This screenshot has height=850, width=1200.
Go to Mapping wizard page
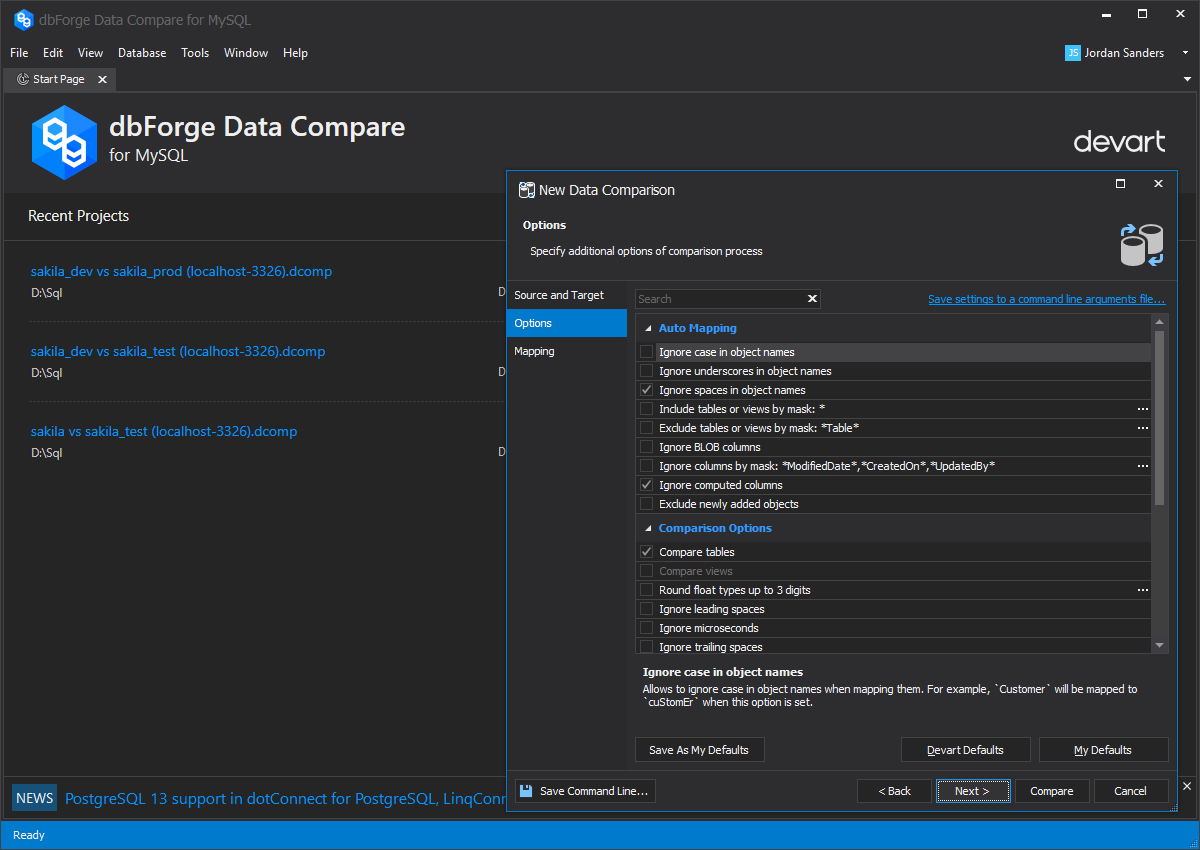pos(566,351)
